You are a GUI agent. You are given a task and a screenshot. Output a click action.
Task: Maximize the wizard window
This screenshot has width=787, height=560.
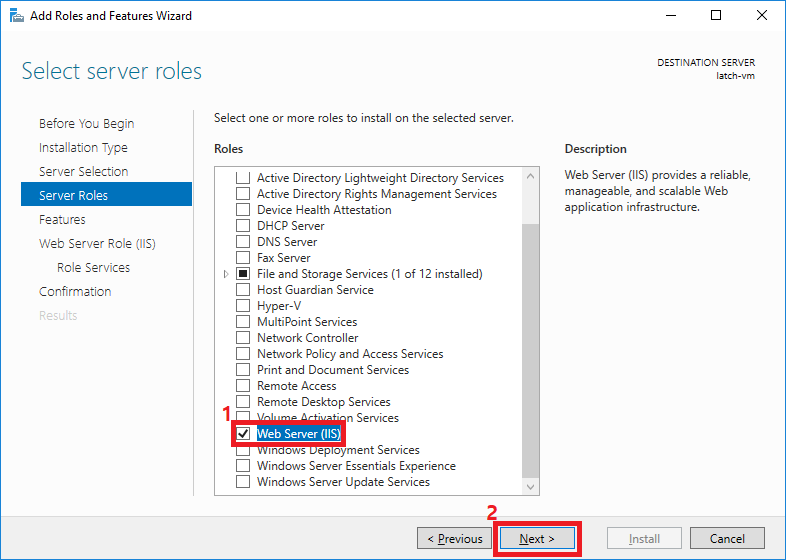716,16
